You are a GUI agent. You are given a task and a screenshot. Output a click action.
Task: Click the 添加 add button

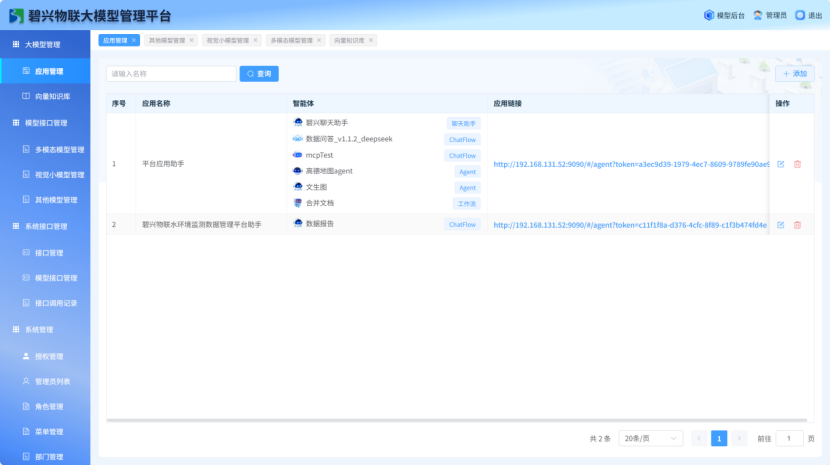coord(795,74)
